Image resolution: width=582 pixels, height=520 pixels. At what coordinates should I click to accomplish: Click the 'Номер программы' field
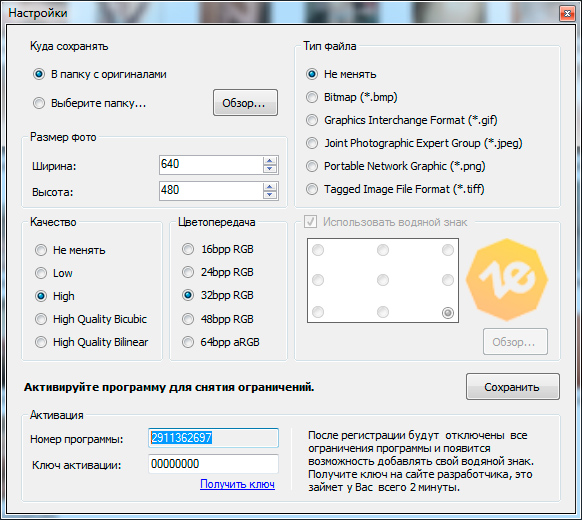(x=213, y=438)
